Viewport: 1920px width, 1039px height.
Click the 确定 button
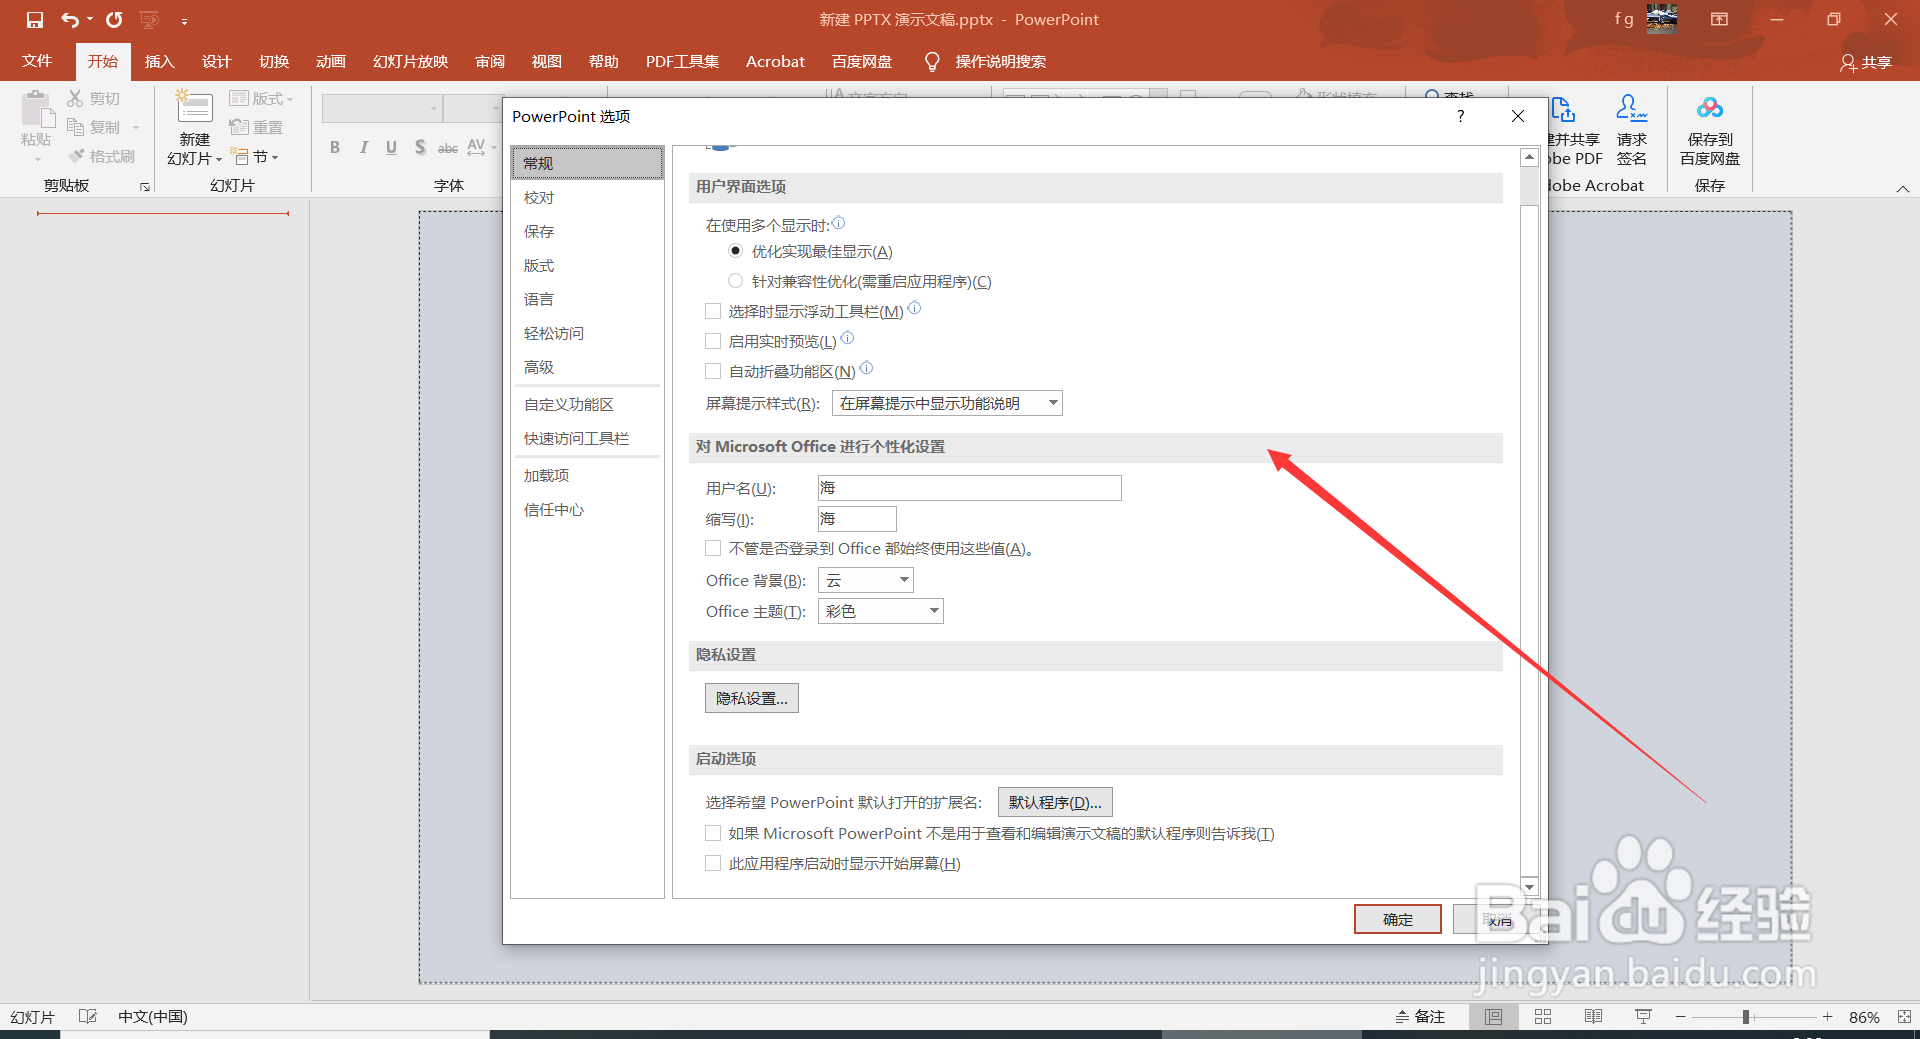(1397, 919)
